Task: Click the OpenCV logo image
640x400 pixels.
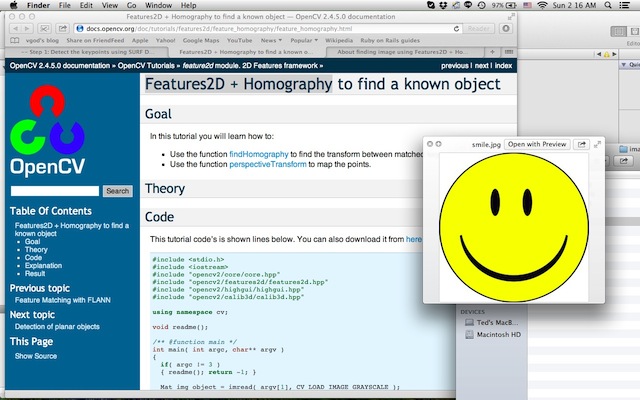Action: coord(47,131)
